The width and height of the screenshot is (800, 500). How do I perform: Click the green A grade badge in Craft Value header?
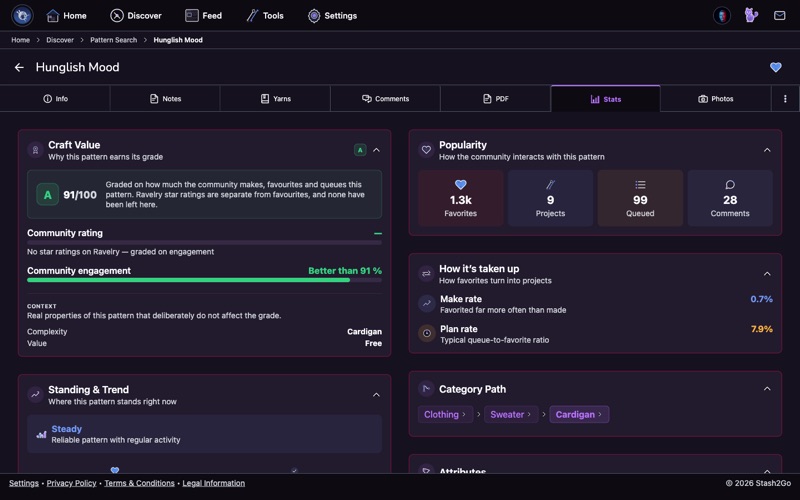pos(360,150)
